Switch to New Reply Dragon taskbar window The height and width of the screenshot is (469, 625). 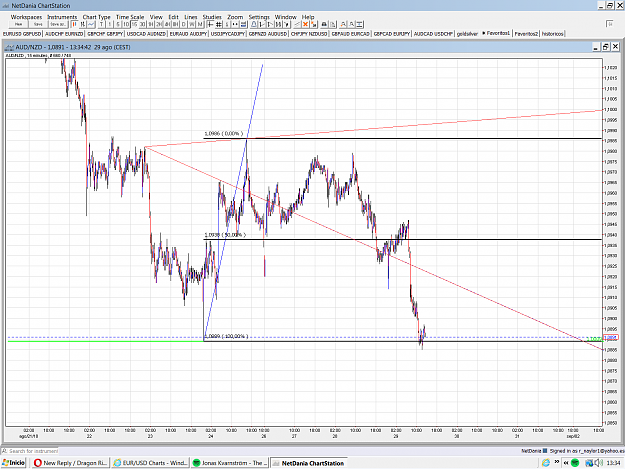[71, 463]
